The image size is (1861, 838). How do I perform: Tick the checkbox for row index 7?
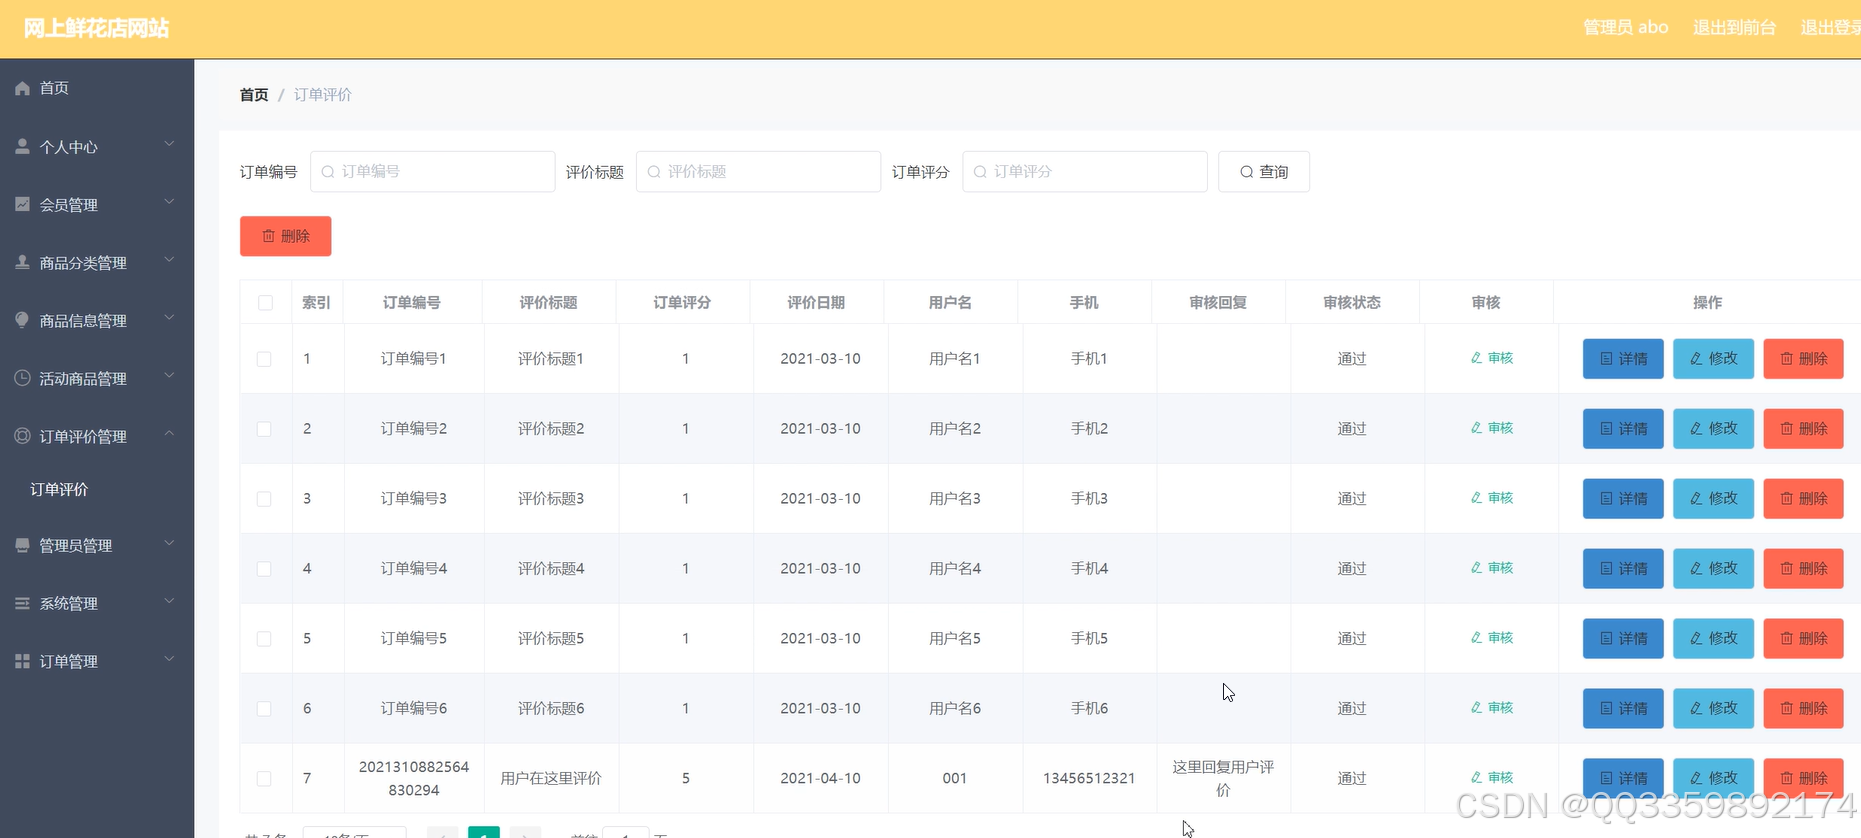coord(264,778)
